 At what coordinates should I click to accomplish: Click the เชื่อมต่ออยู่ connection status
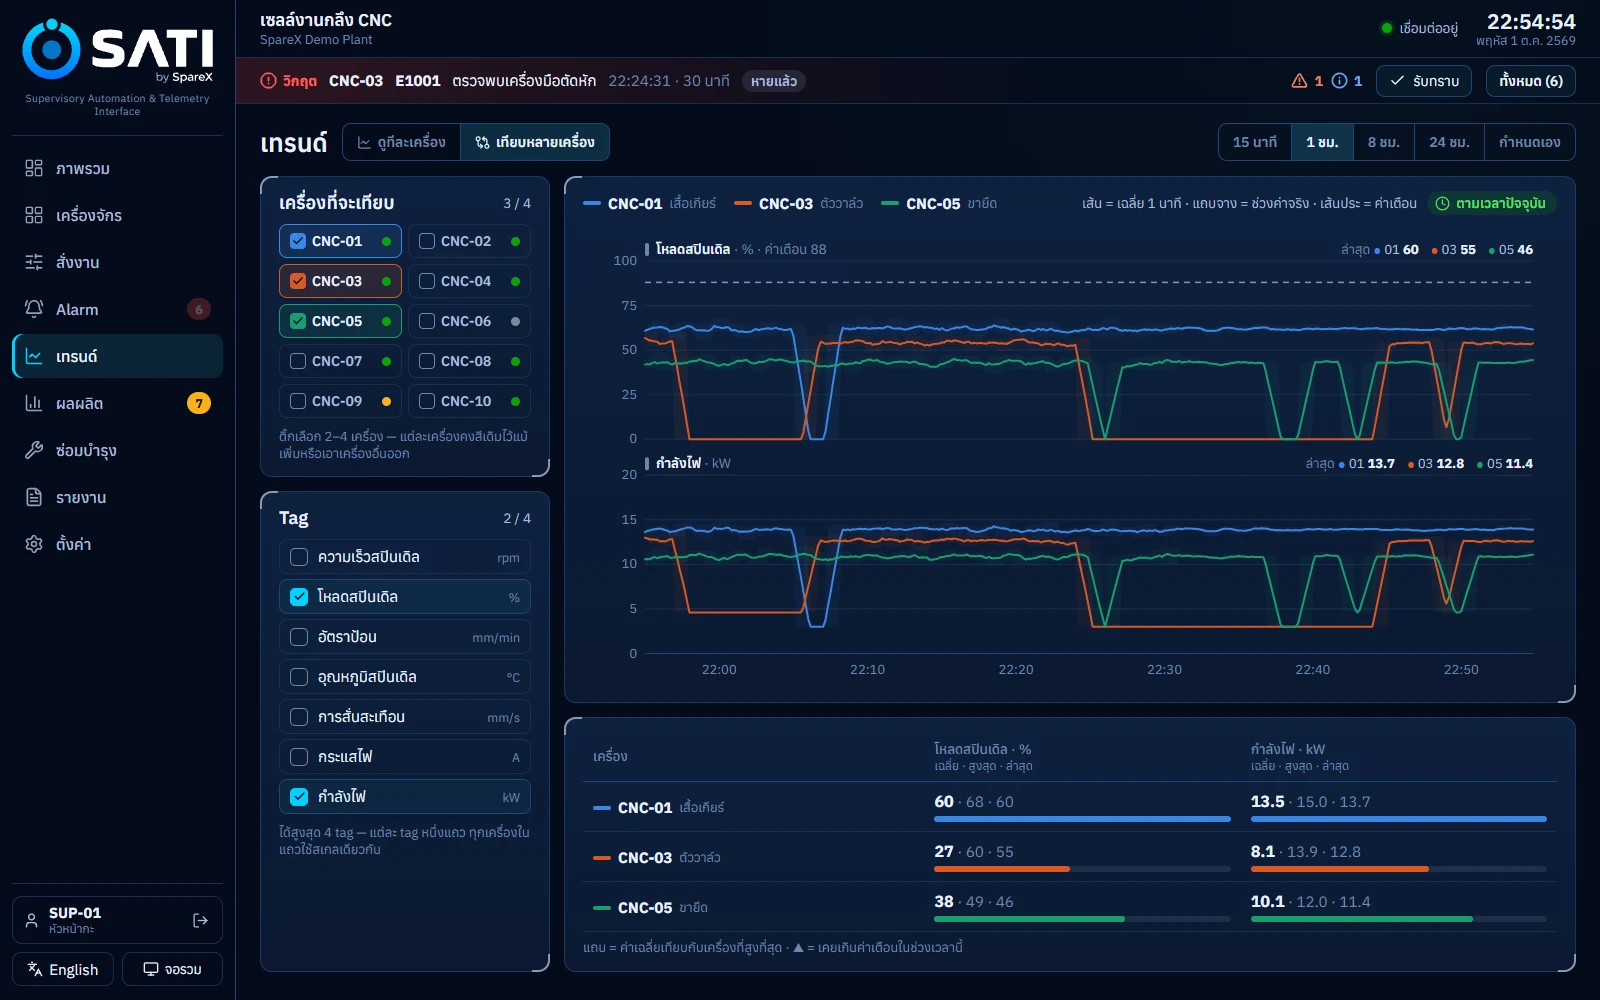click(1419, 28)
